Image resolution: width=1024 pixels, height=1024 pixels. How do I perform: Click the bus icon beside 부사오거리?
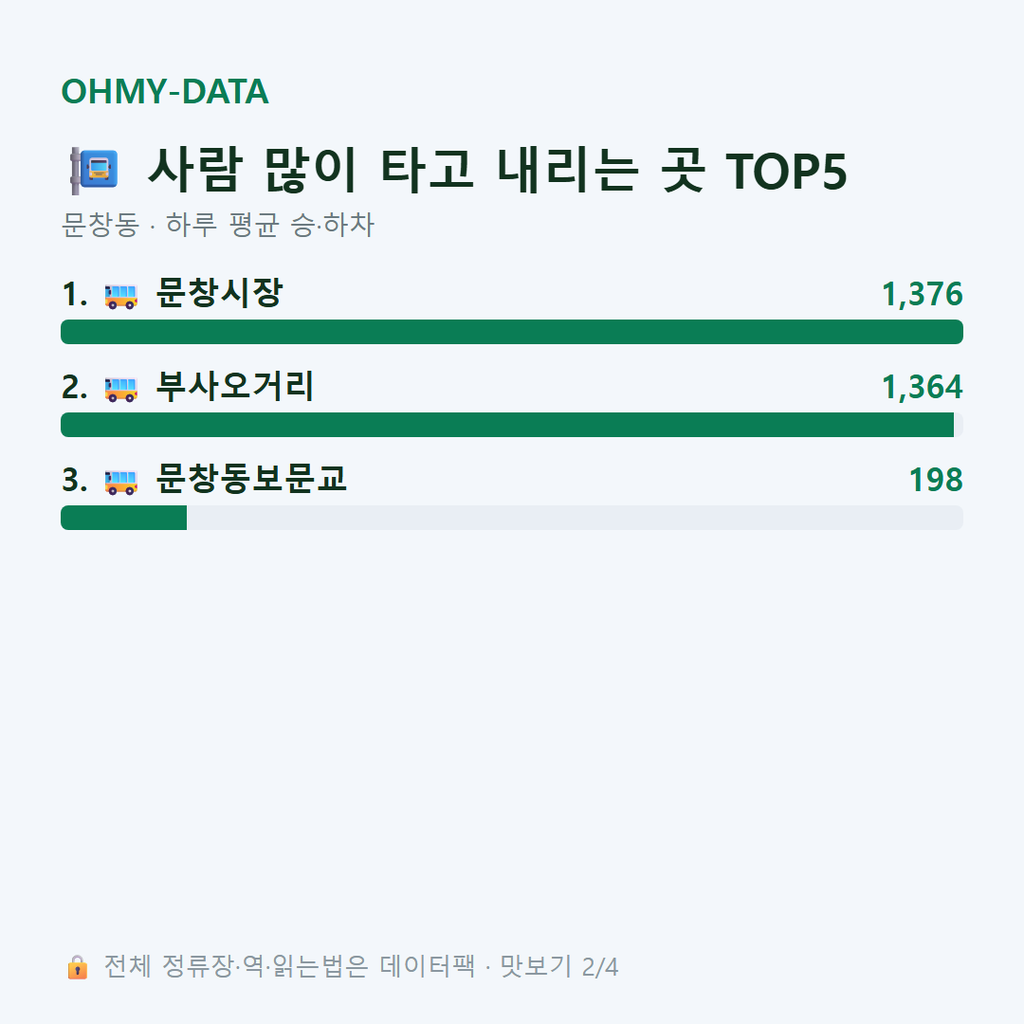pos(121,389)
